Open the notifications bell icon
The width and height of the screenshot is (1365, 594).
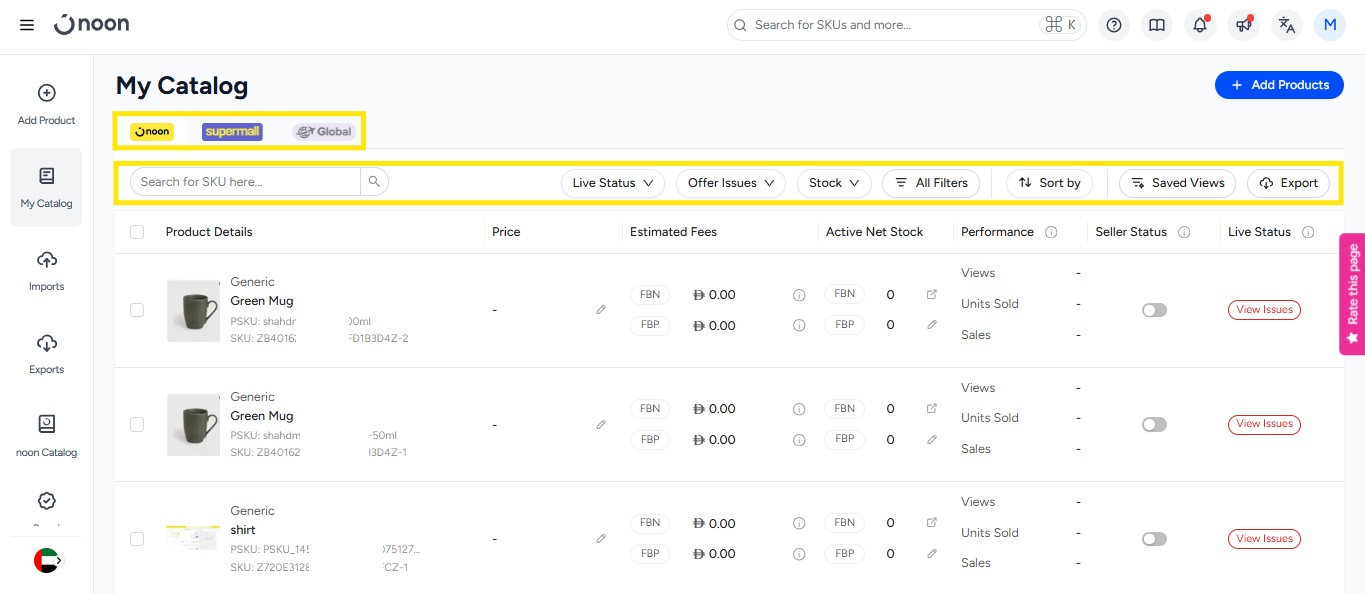click(1200, 25)
